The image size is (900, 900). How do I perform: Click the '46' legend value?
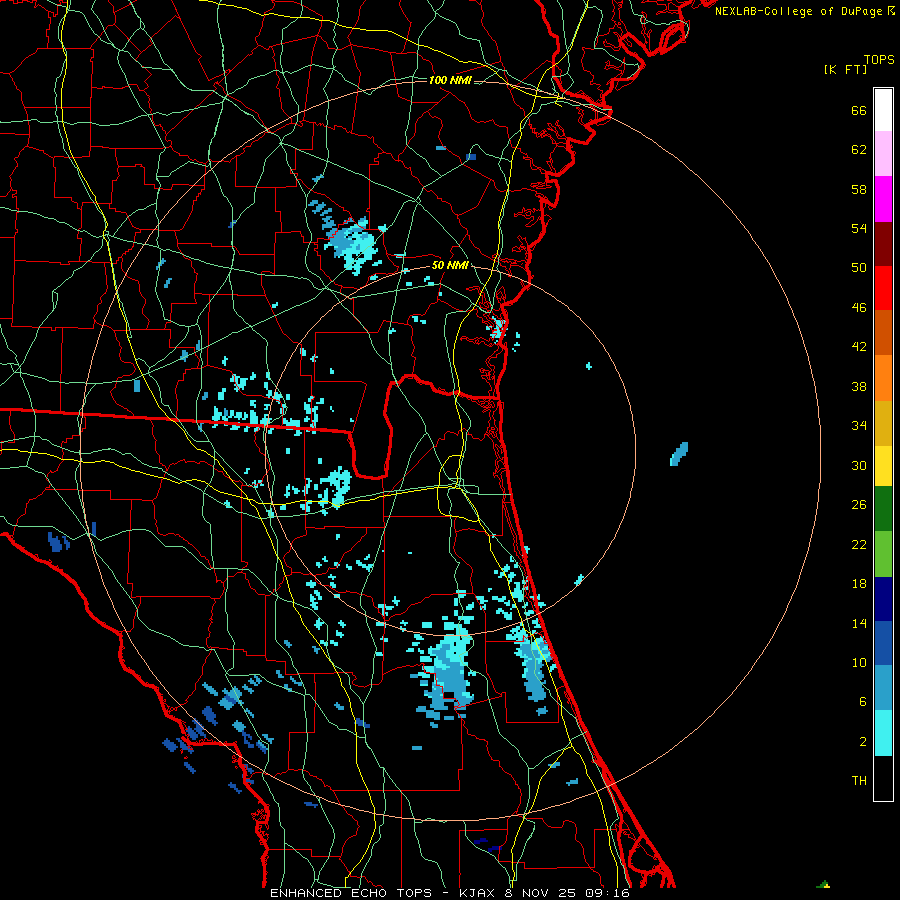[x=859, y=308]
